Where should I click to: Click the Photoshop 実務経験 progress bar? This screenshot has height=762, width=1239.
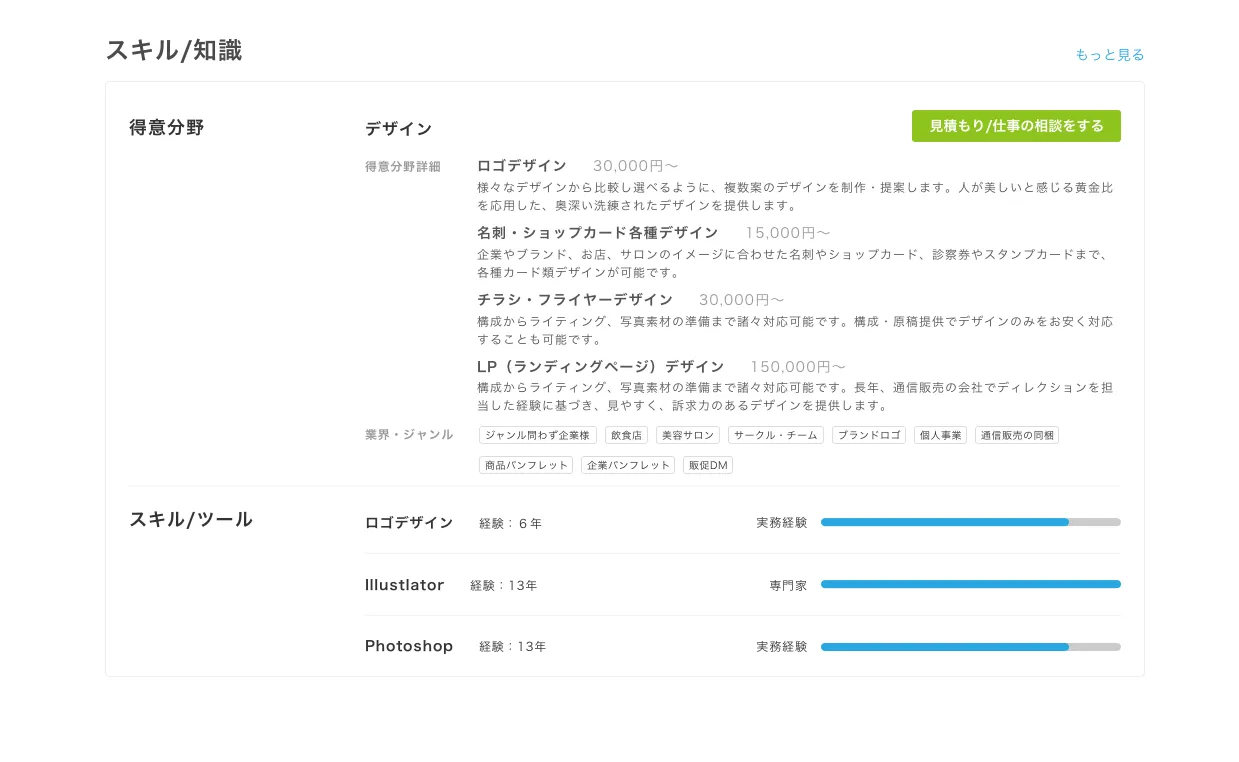click(970, 647)
